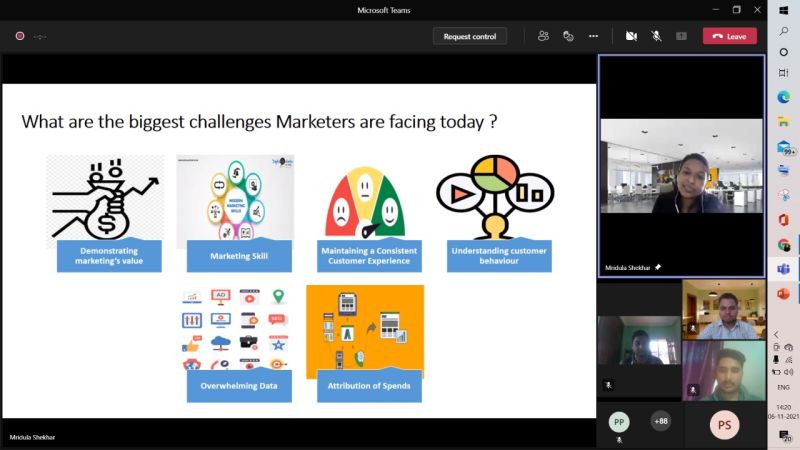The height and width of the screenshot is (450, 800).
Task: Unpin the Mridula Shekhar video
Action: [x=658, y=268]
